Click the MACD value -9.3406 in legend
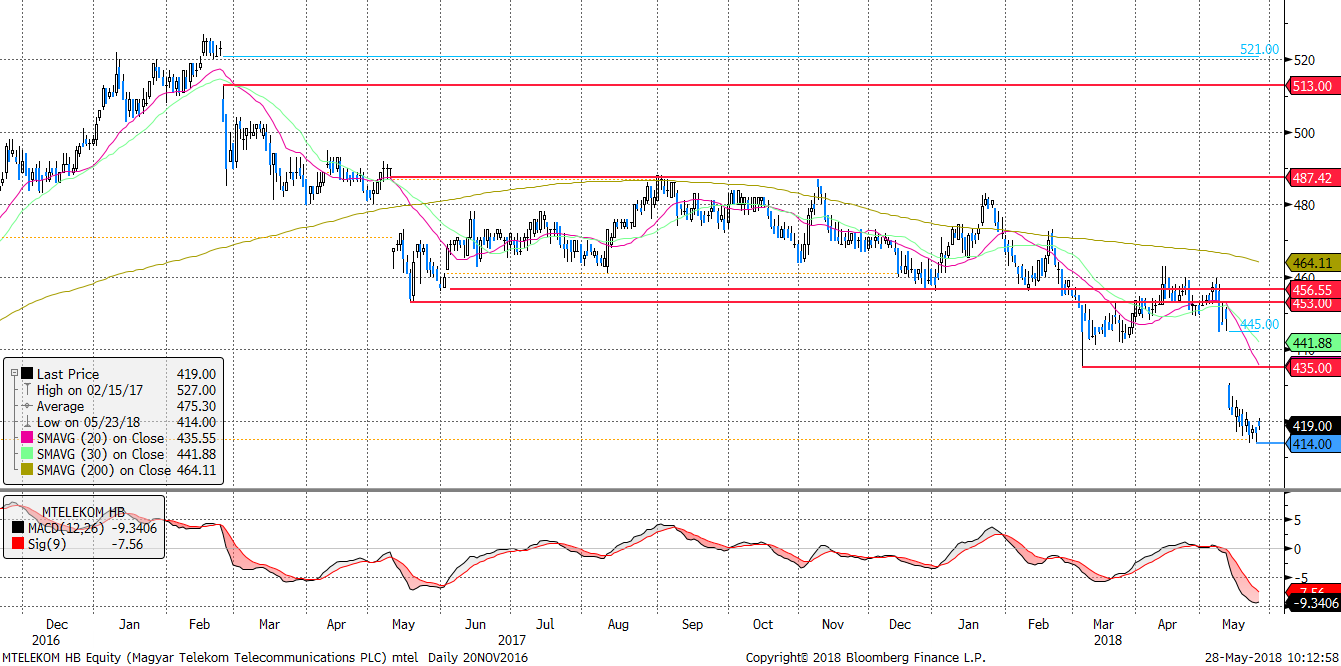 click(132, 528)
